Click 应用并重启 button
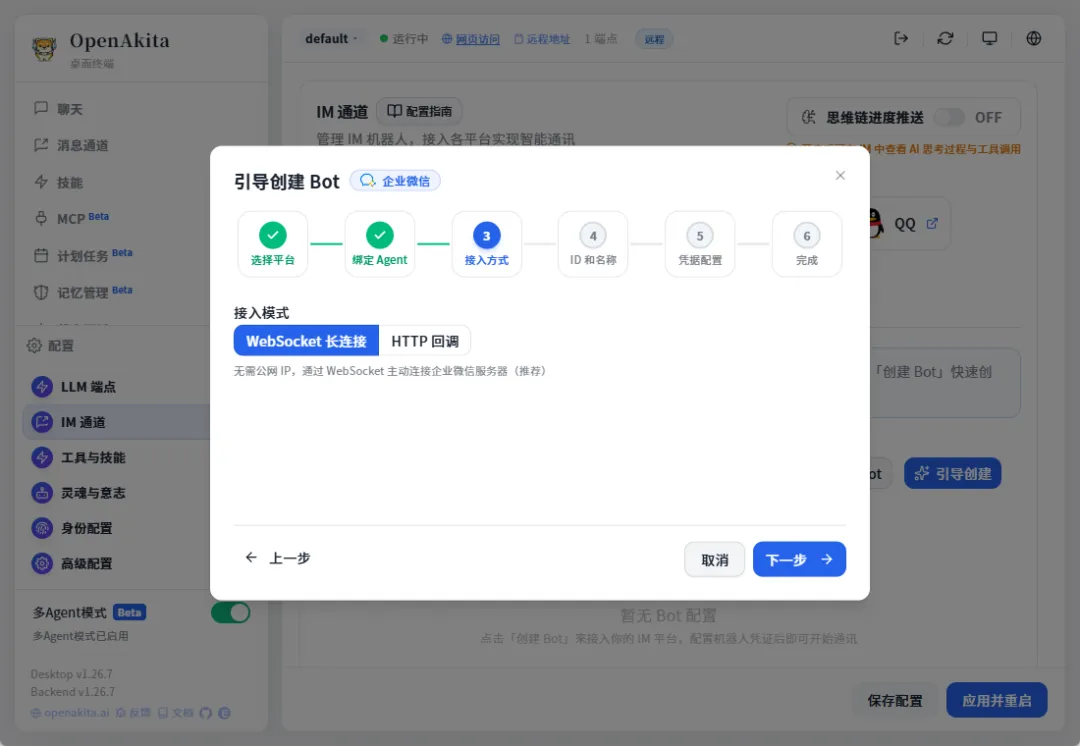The width and height of the screenshot is (1080, 746). (x=997, y=701)
